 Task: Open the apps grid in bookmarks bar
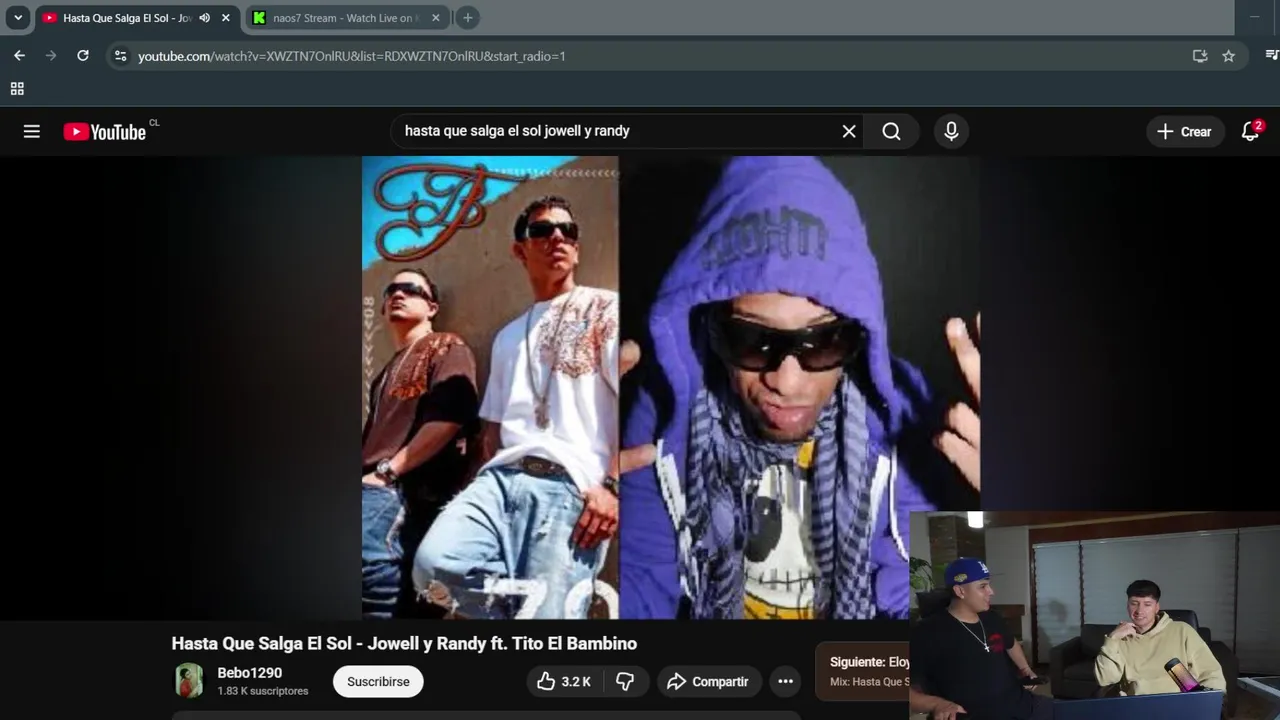[x=17, y=89]
